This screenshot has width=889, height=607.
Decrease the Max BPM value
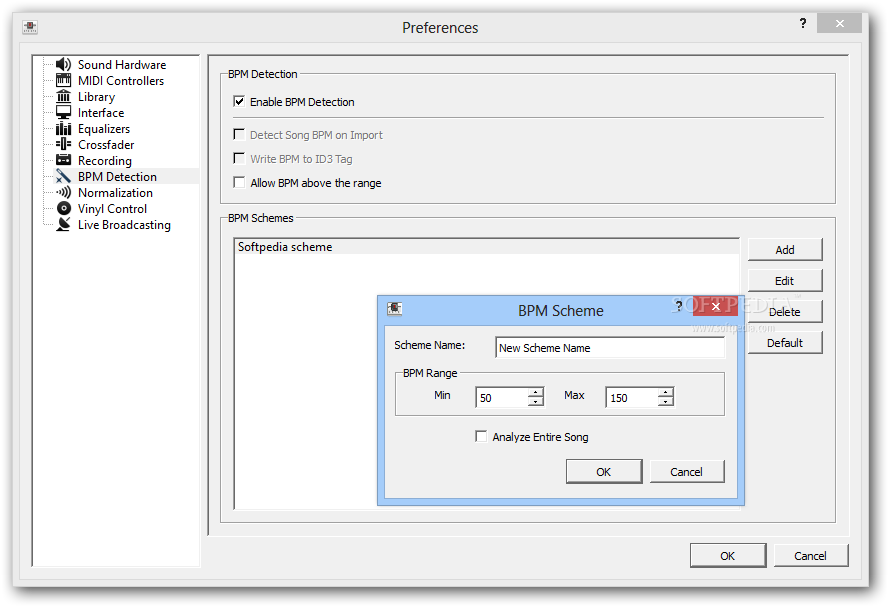tap(666, 401)
